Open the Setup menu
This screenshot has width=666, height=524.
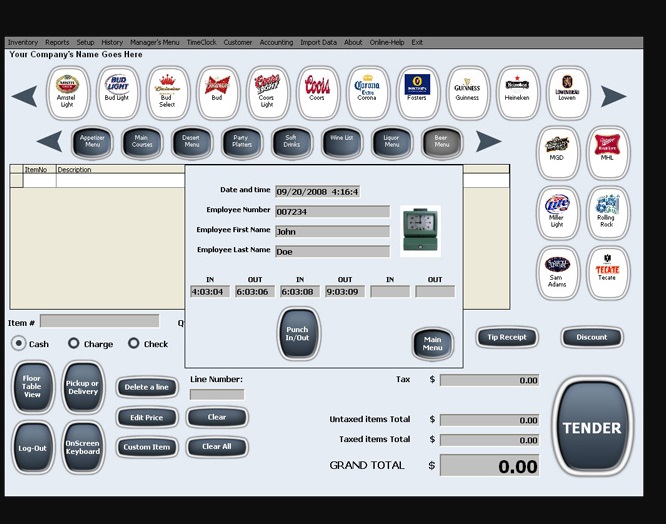point(85,42)
